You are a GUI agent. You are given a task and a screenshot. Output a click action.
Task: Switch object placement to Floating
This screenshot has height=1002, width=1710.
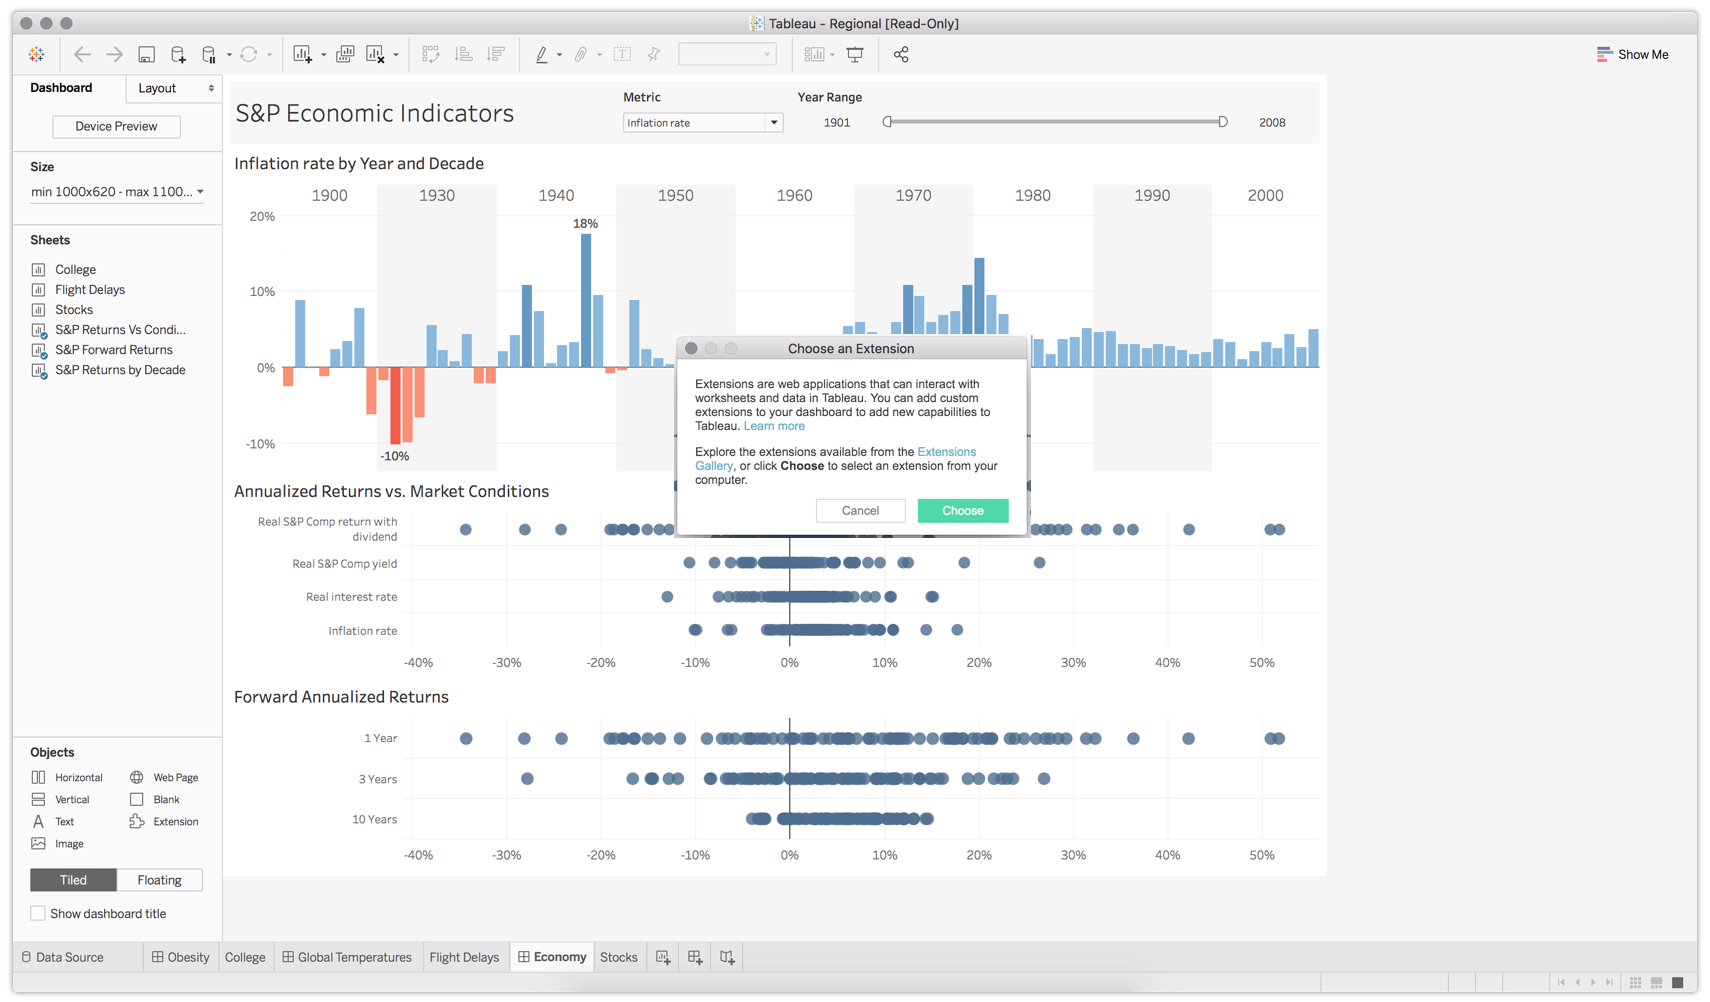click(x=160, y=880)
